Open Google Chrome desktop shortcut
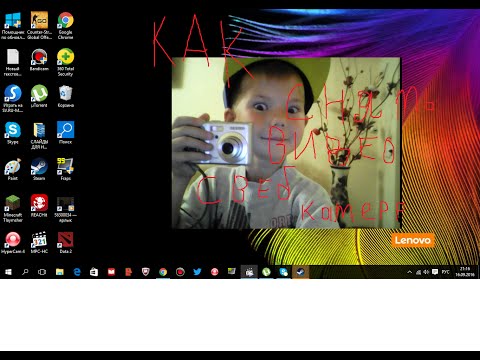Screen dimensions: 480x360 click(66, 25)
